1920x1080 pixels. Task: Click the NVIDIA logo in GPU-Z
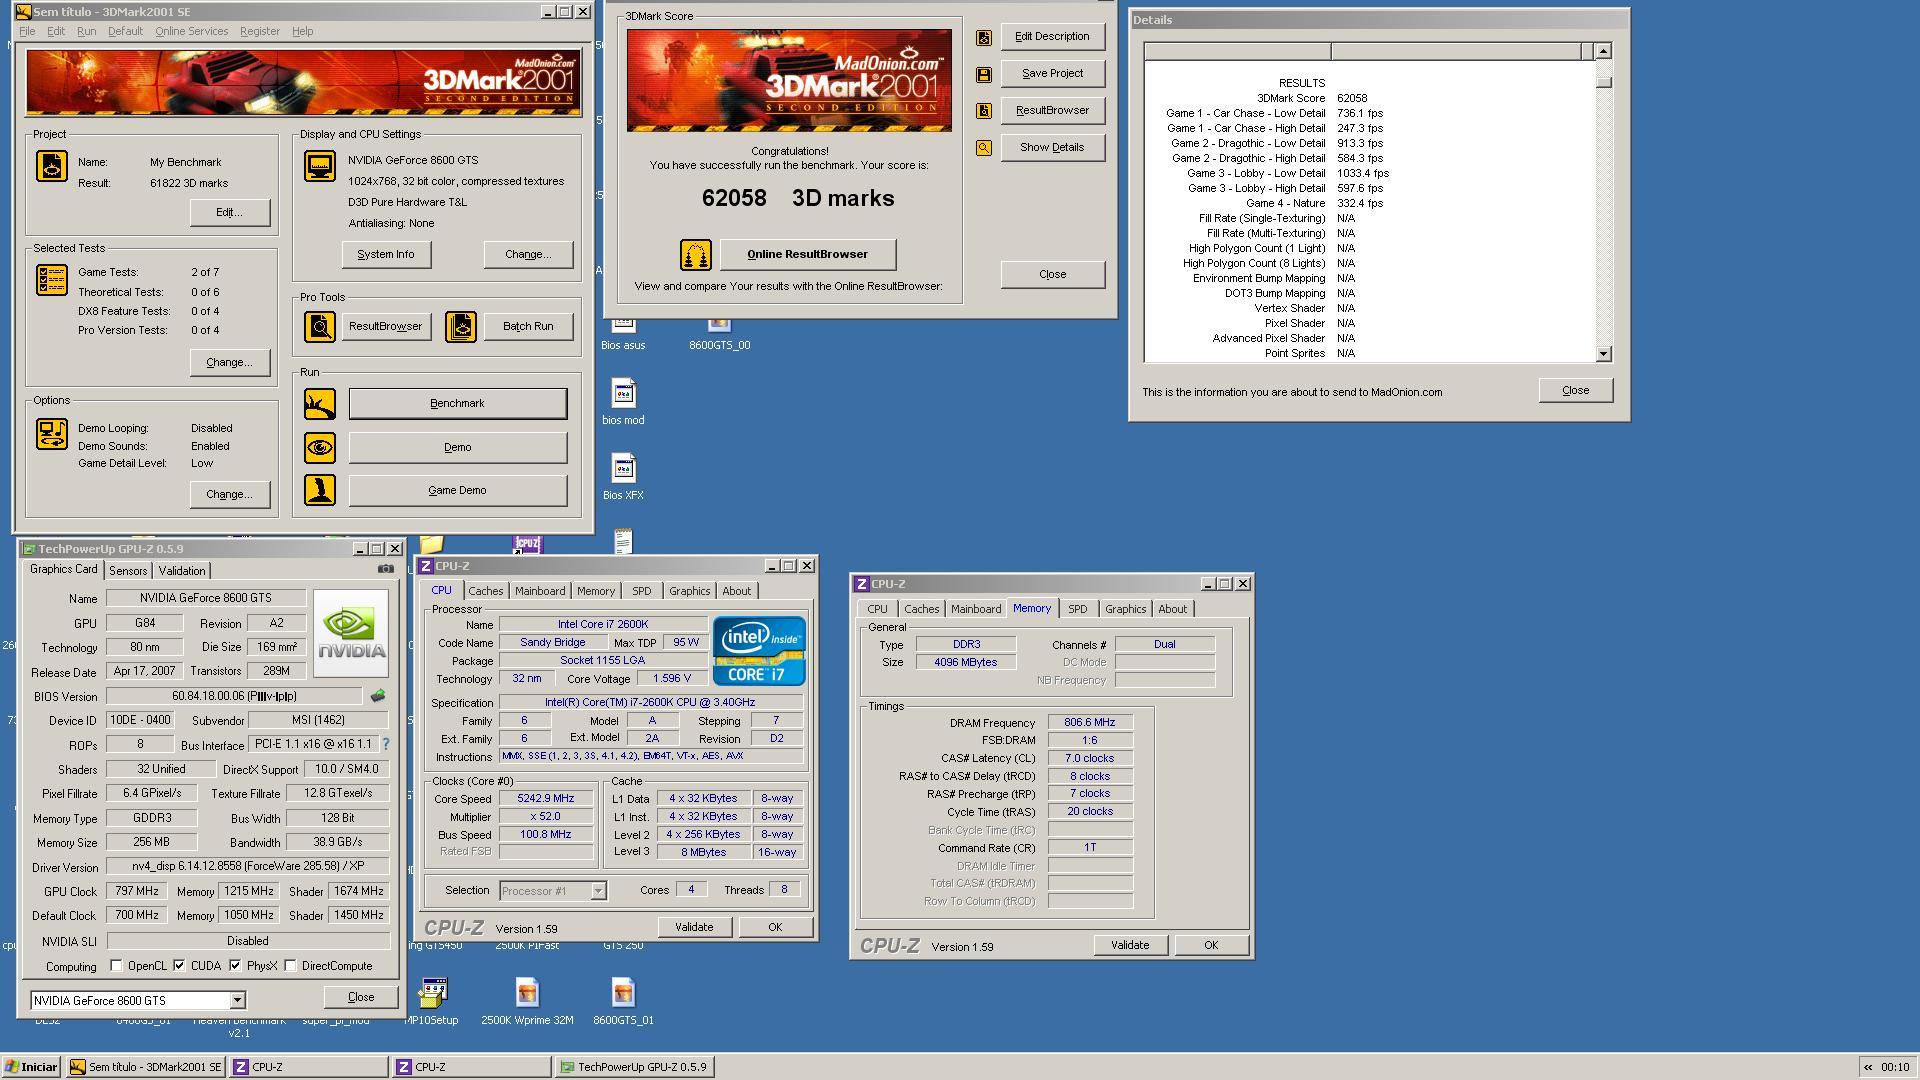(351, 634)
